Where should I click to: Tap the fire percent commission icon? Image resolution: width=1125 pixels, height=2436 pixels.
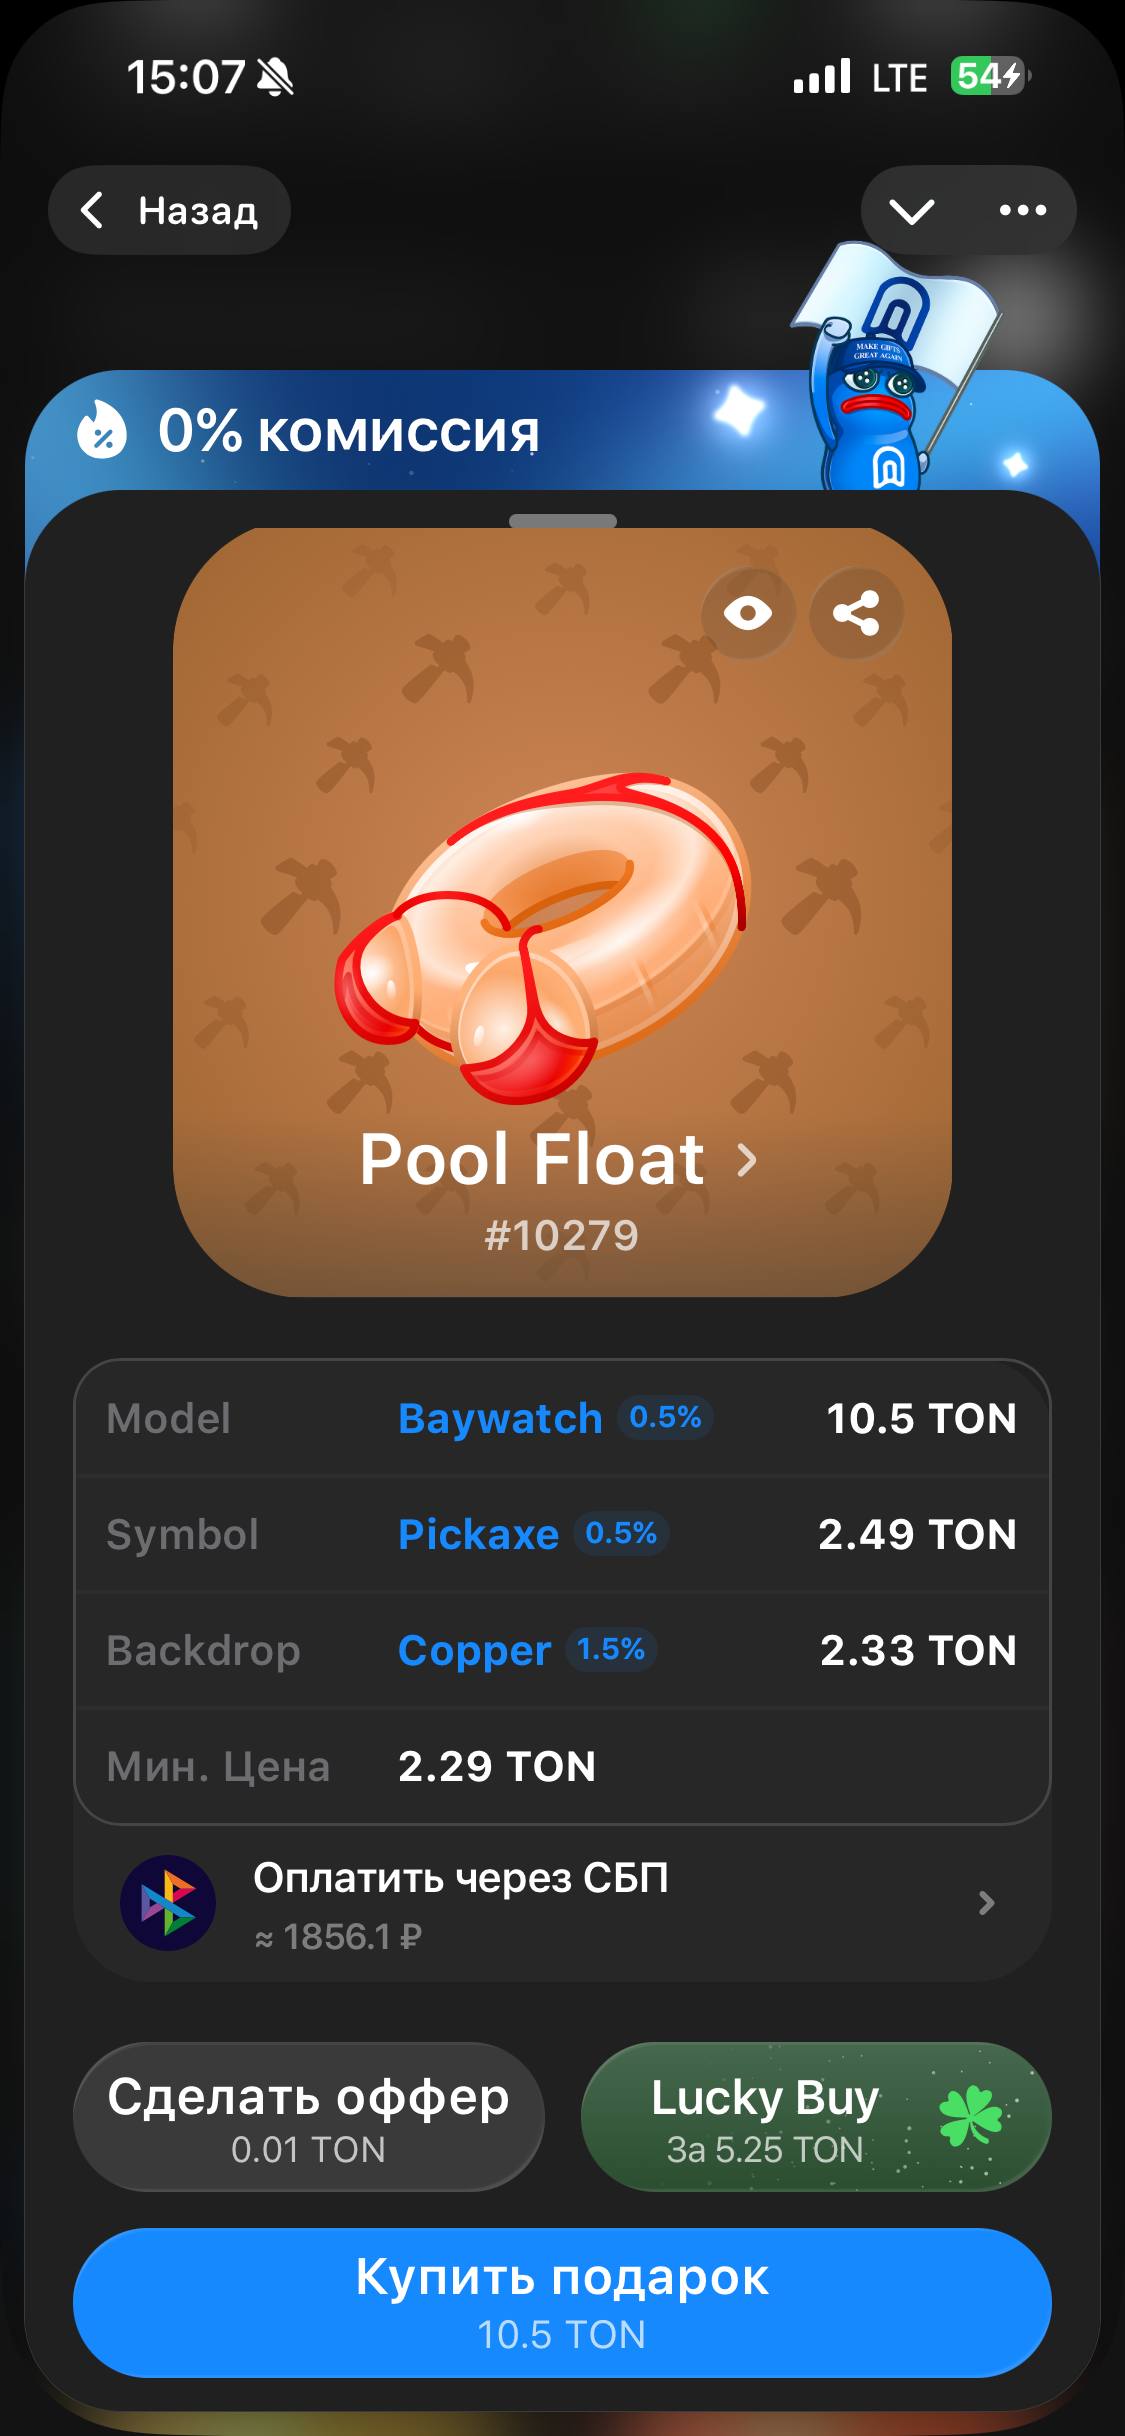102,430
